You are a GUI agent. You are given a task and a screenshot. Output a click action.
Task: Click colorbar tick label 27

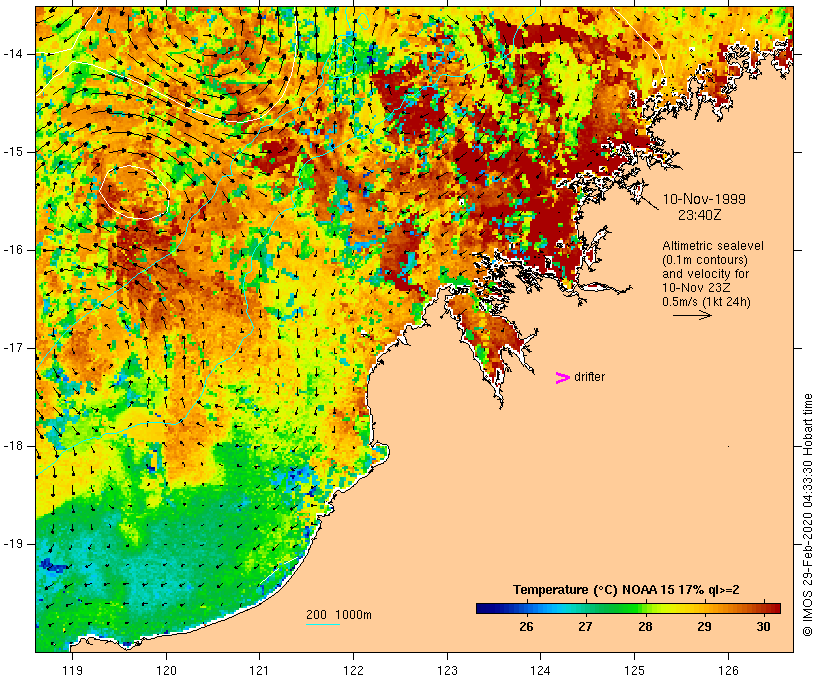tap(585, 627)
